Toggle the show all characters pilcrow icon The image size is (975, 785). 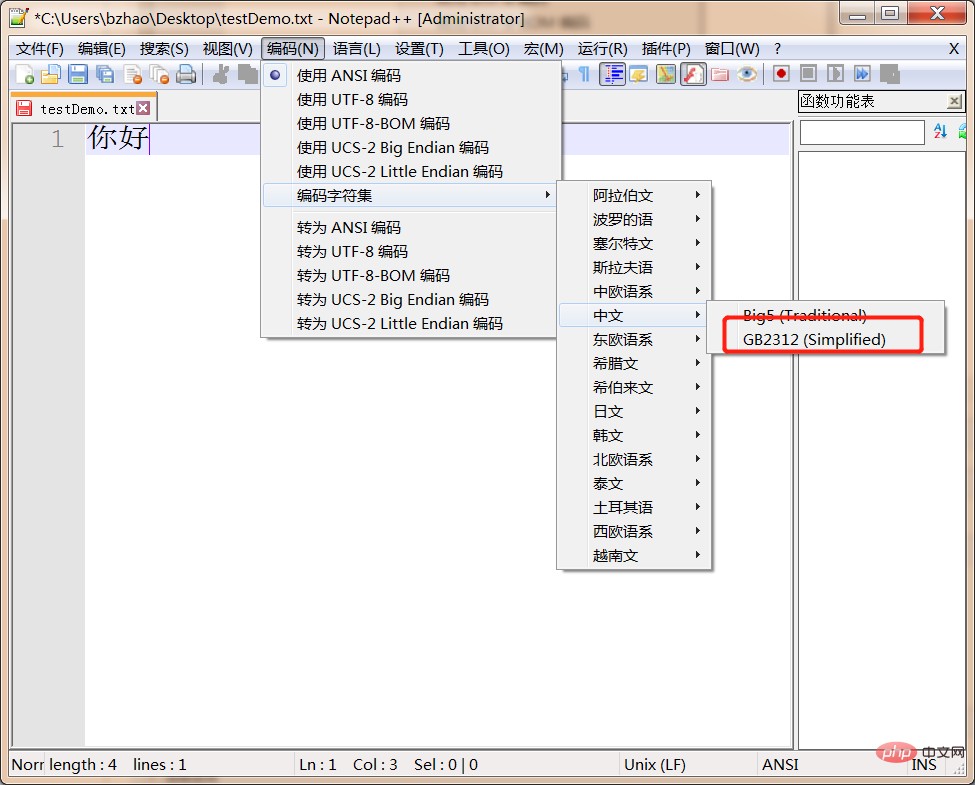[x=584, y=75]
